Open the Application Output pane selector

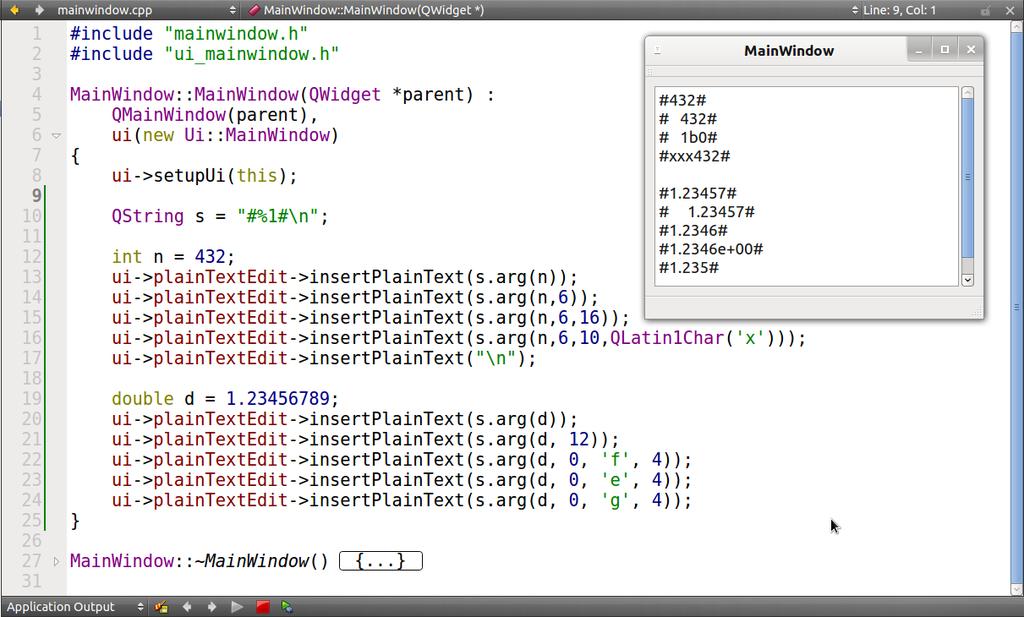pos(75,607)
